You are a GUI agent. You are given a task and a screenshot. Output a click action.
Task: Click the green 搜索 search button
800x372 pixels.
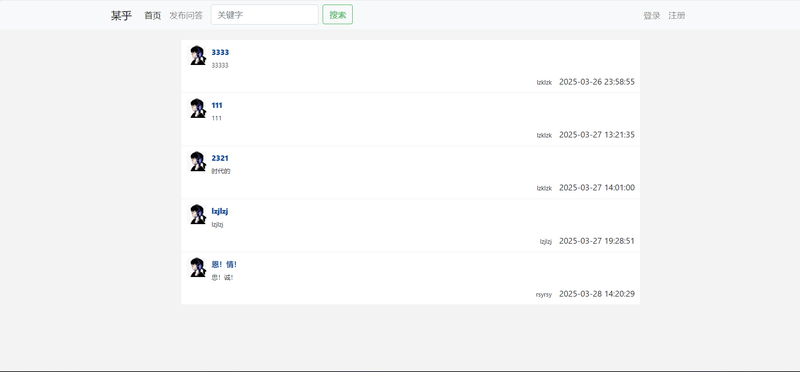coord(337,15)
